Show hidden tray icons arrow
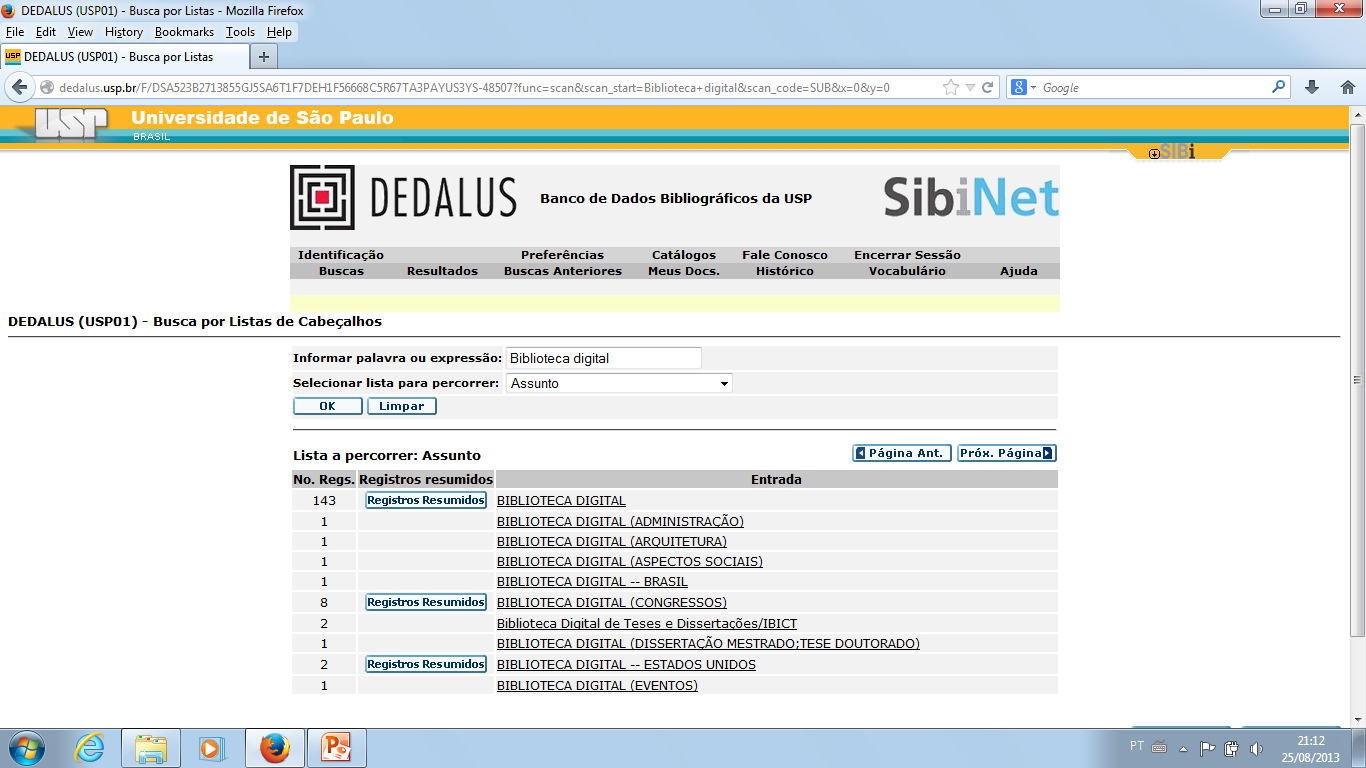 [x=1184, y=748]
